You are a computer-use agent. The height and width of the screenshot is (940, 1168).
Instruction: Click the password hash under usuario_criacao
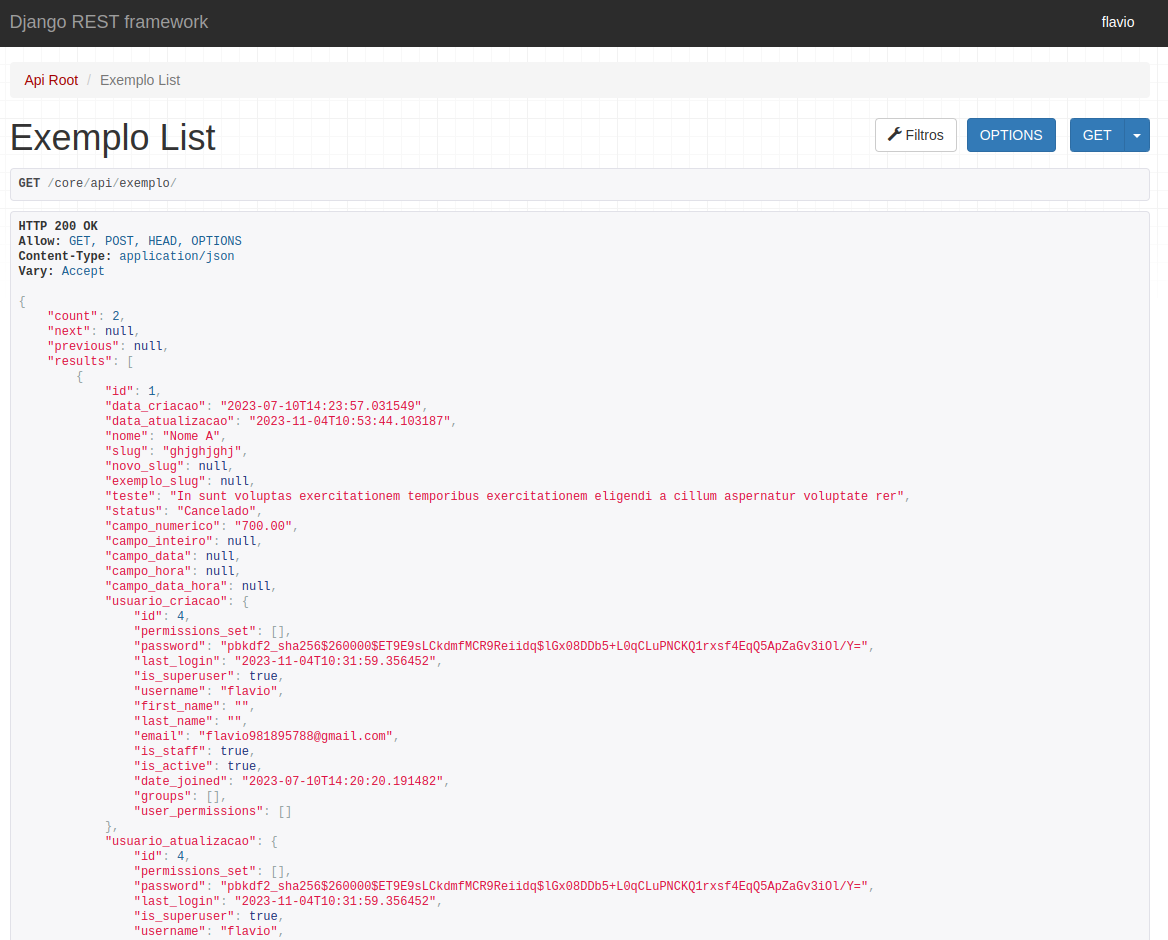544,646
